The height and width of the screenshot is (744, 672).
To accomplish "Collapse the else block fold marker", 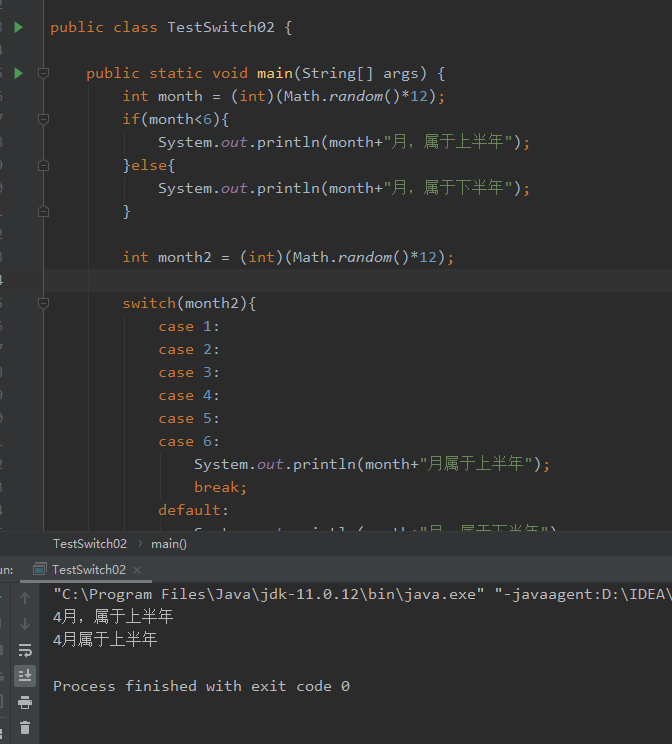I will point(43,166).
